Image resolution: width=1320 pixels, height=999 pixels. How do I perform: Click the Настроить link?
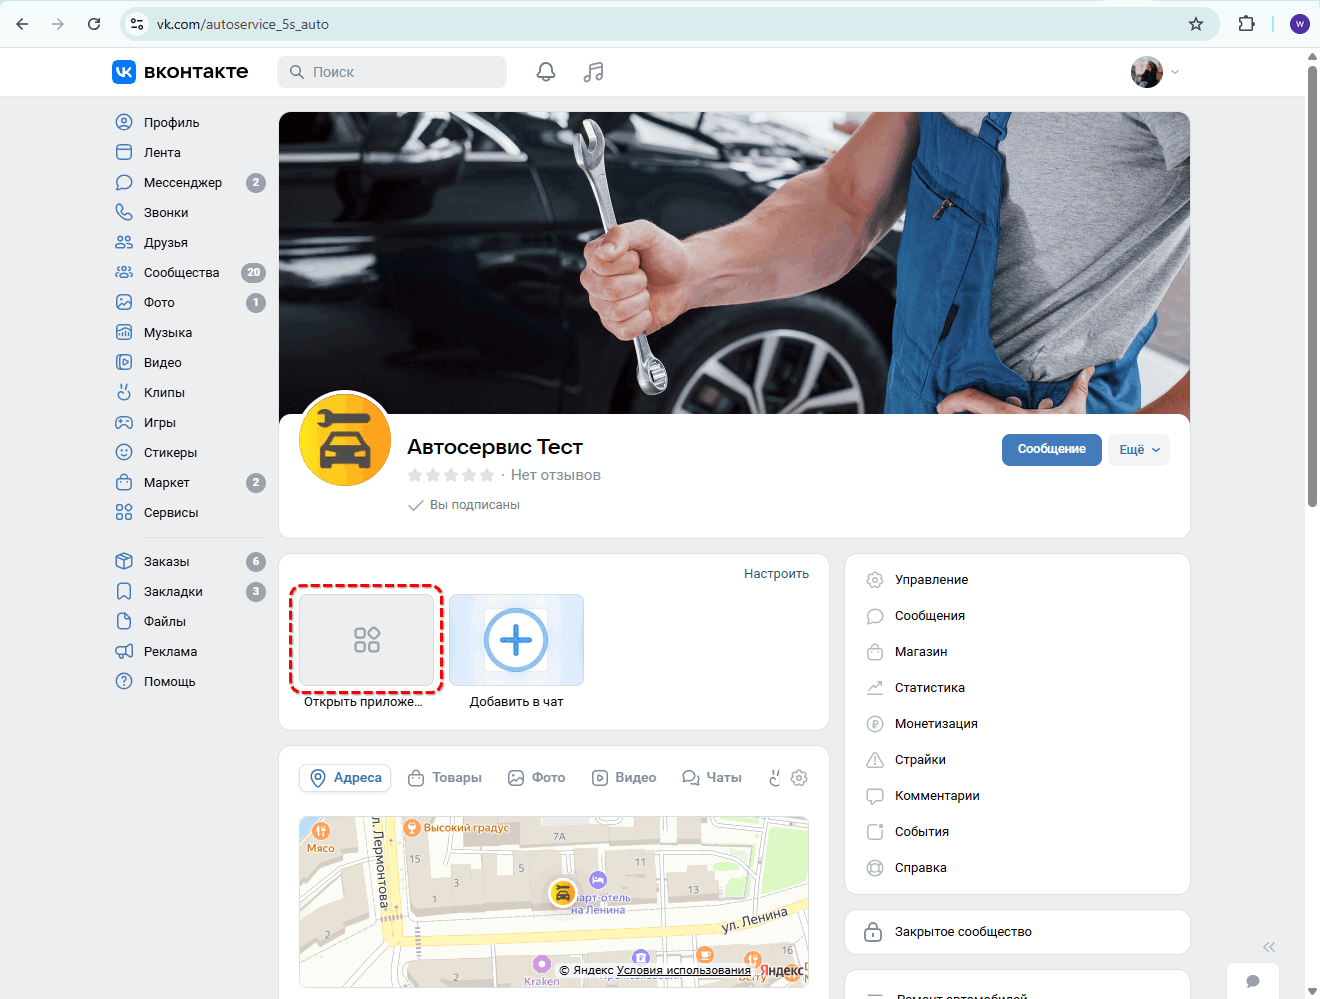(776, 574)
